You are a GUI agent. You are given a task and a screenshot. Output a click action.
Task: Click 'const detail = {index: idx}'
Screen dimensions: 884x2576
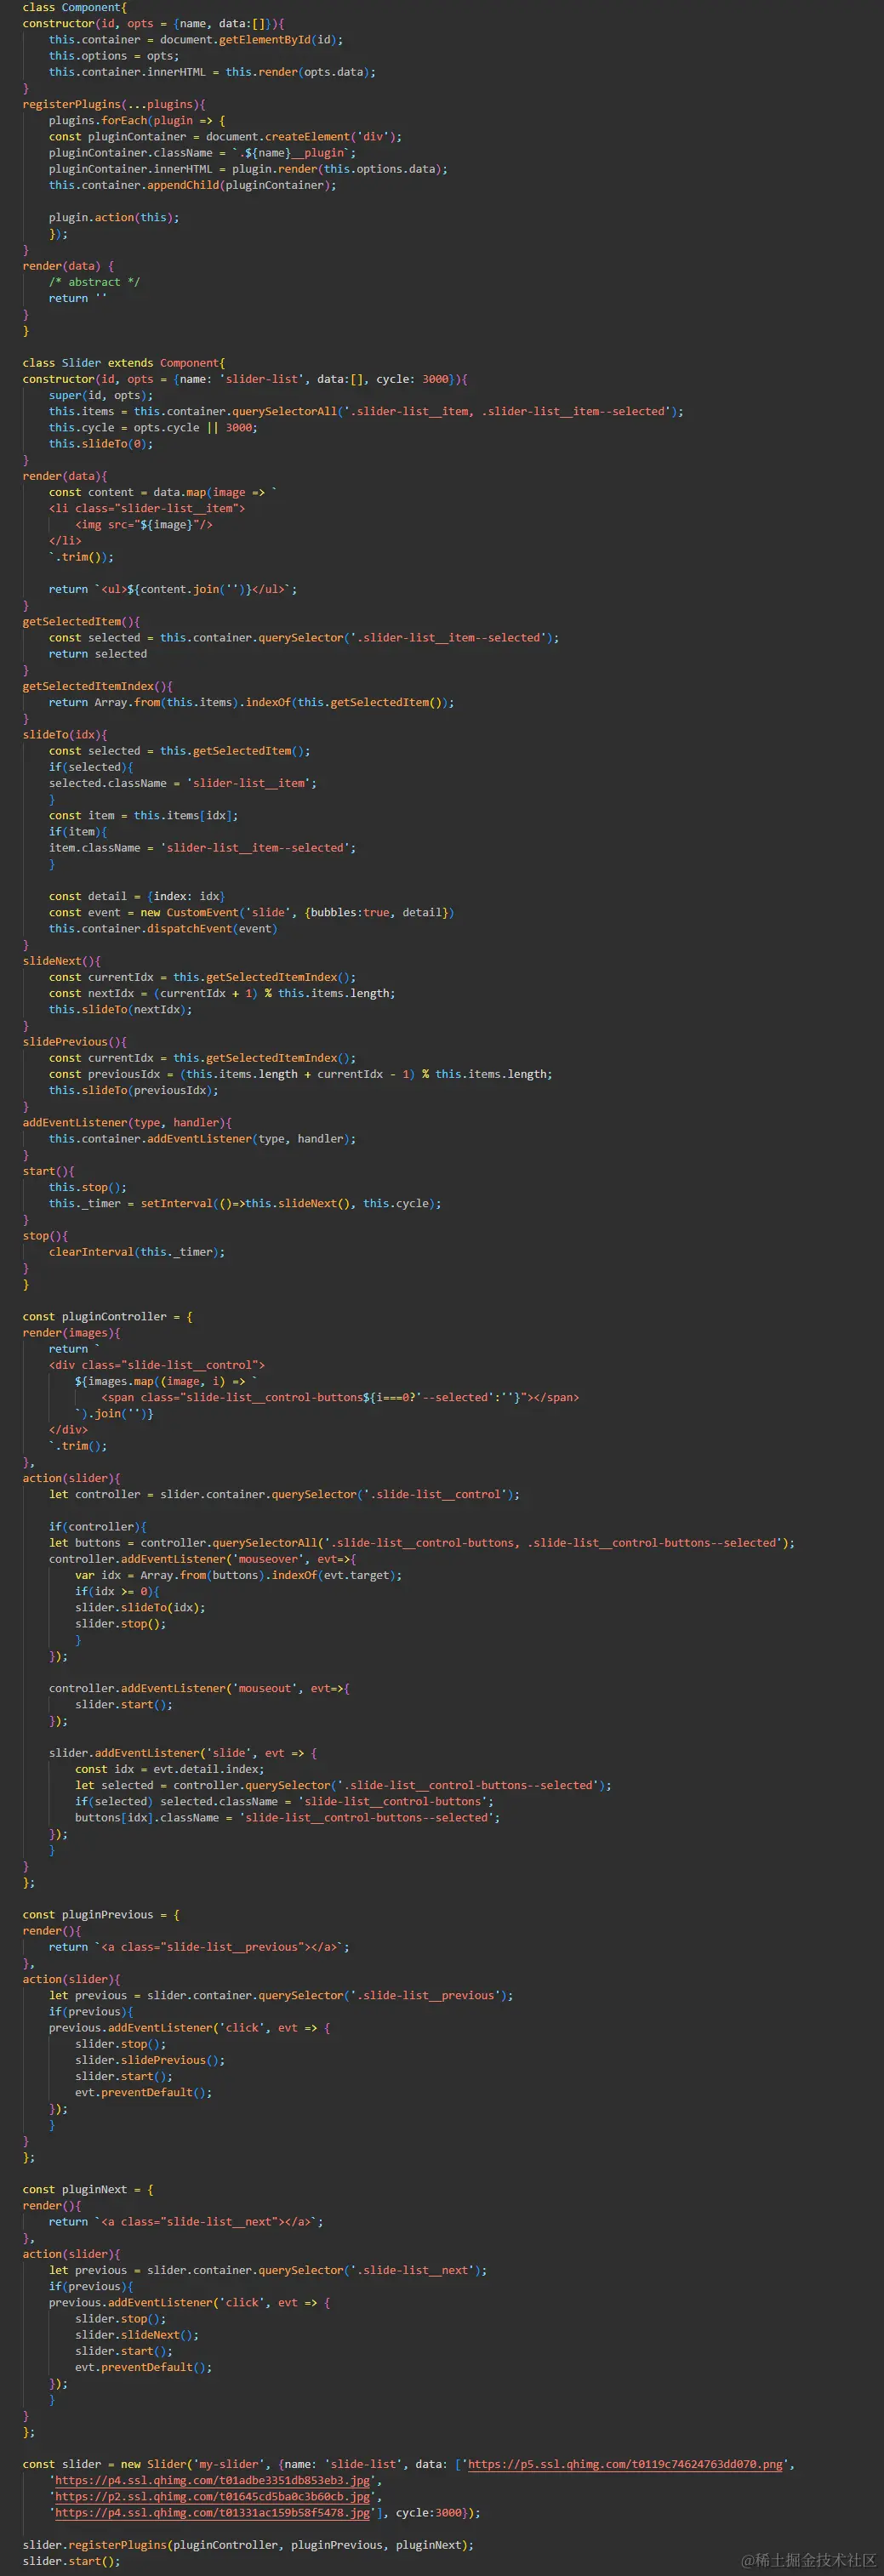[137, 896]
